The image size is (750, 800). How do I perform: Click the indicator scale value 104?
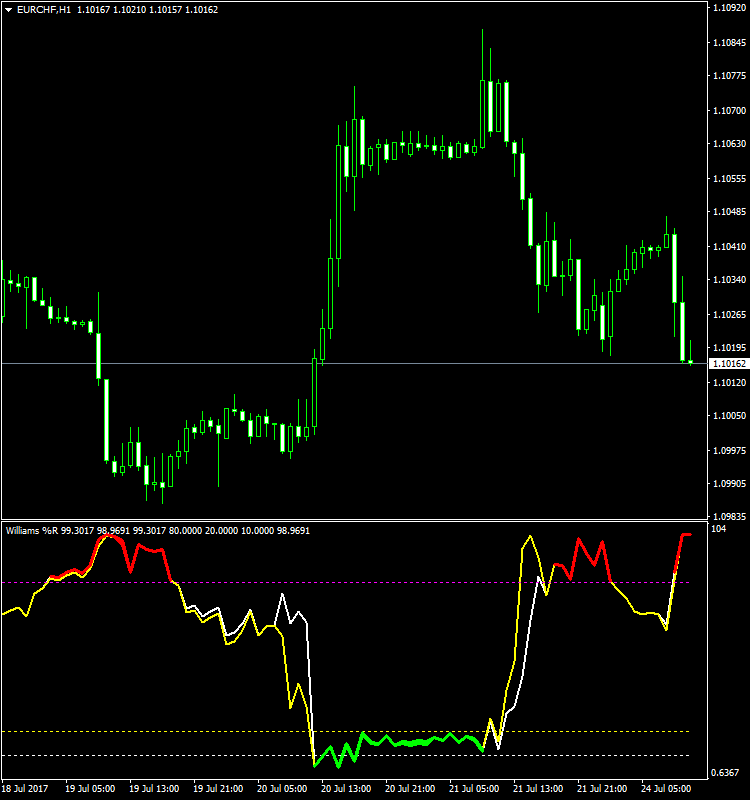pos(718,529)
